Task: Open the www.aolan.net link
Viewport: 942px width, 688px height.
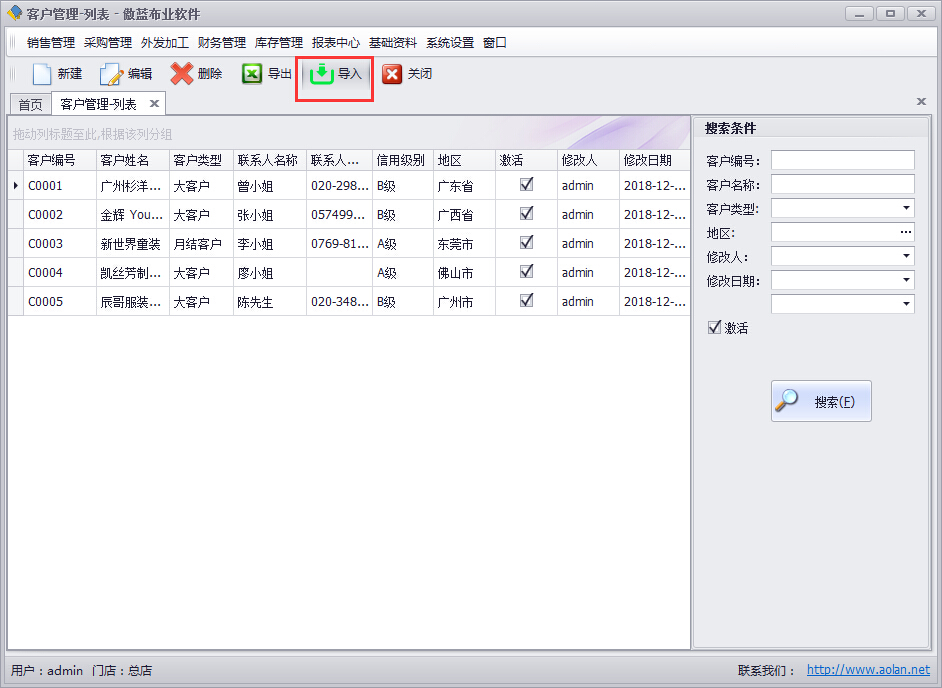Action: pos(868,670)
